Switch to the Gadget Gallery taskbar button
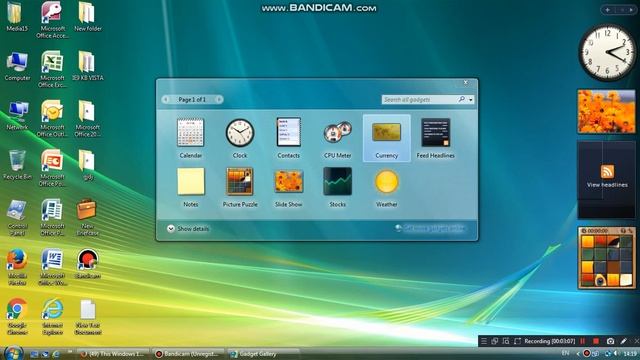 point(263,354)
